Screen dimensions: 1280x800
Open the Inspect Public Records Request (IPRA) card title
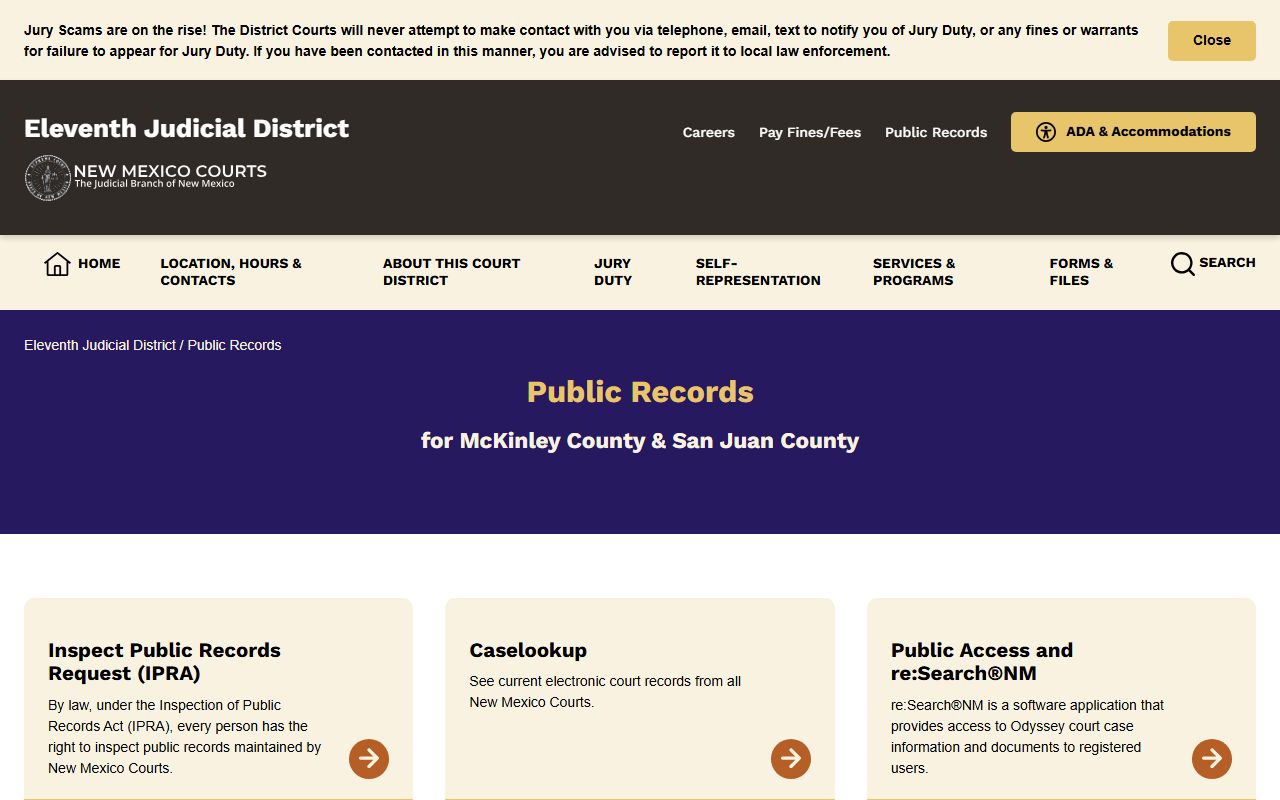click(x=164, y=662)
